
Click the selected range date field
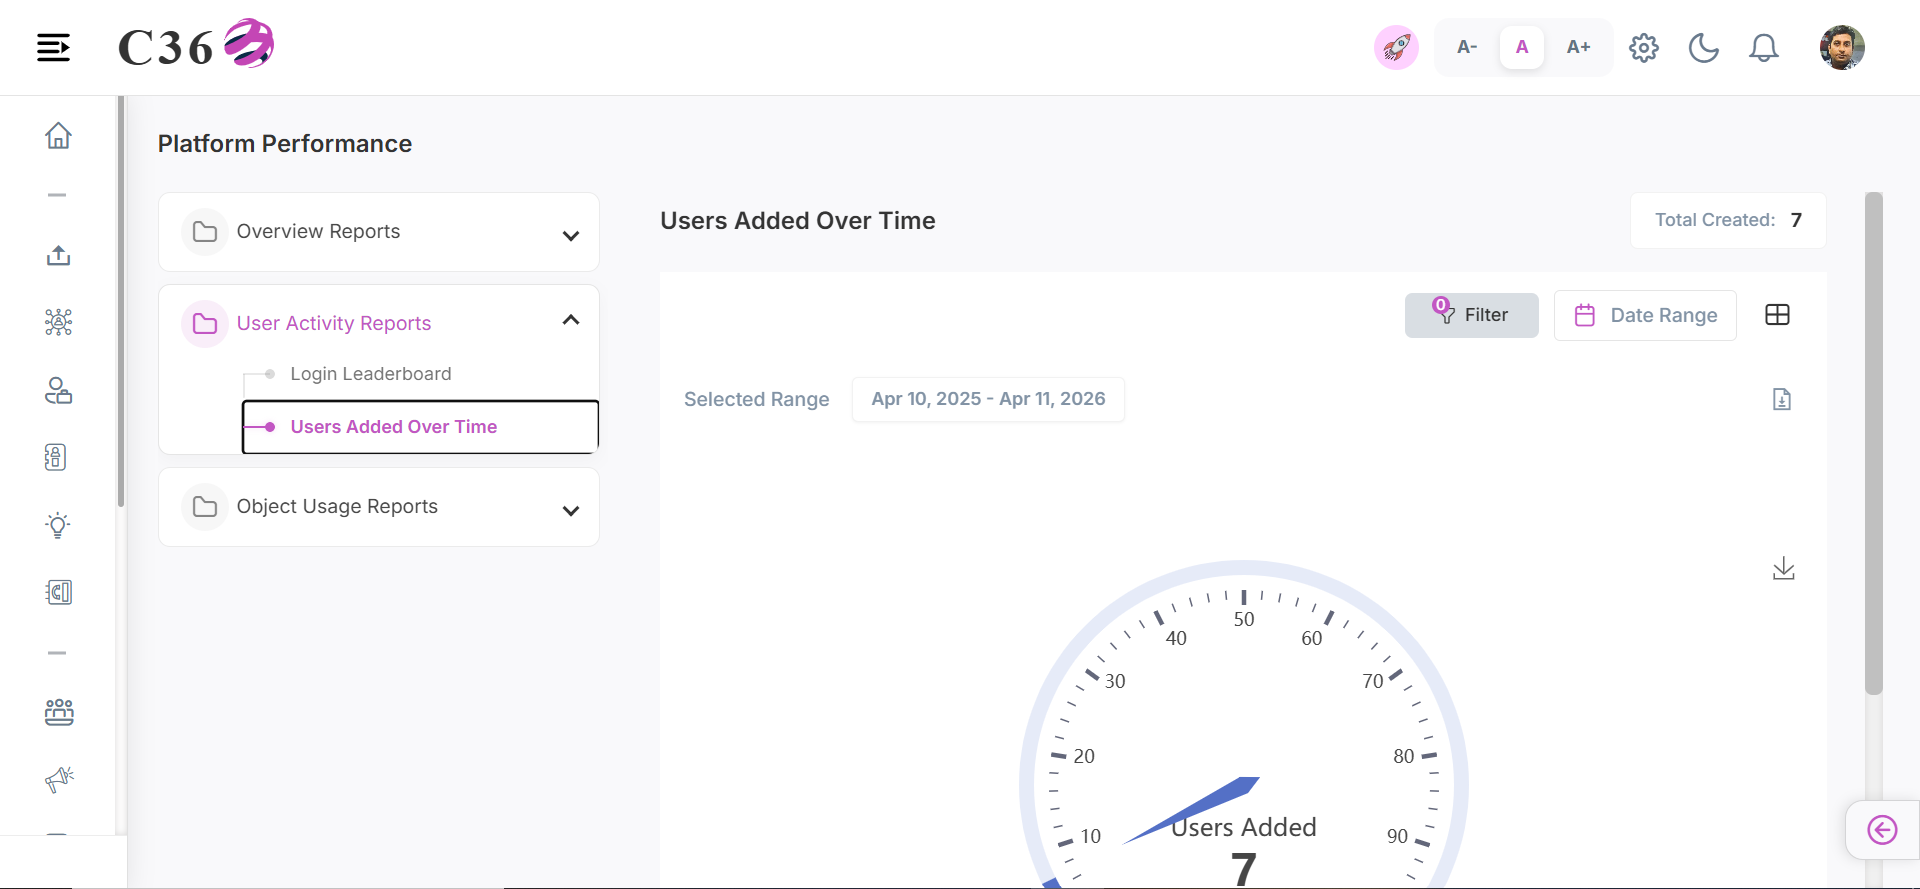click(x=988, y=399)
